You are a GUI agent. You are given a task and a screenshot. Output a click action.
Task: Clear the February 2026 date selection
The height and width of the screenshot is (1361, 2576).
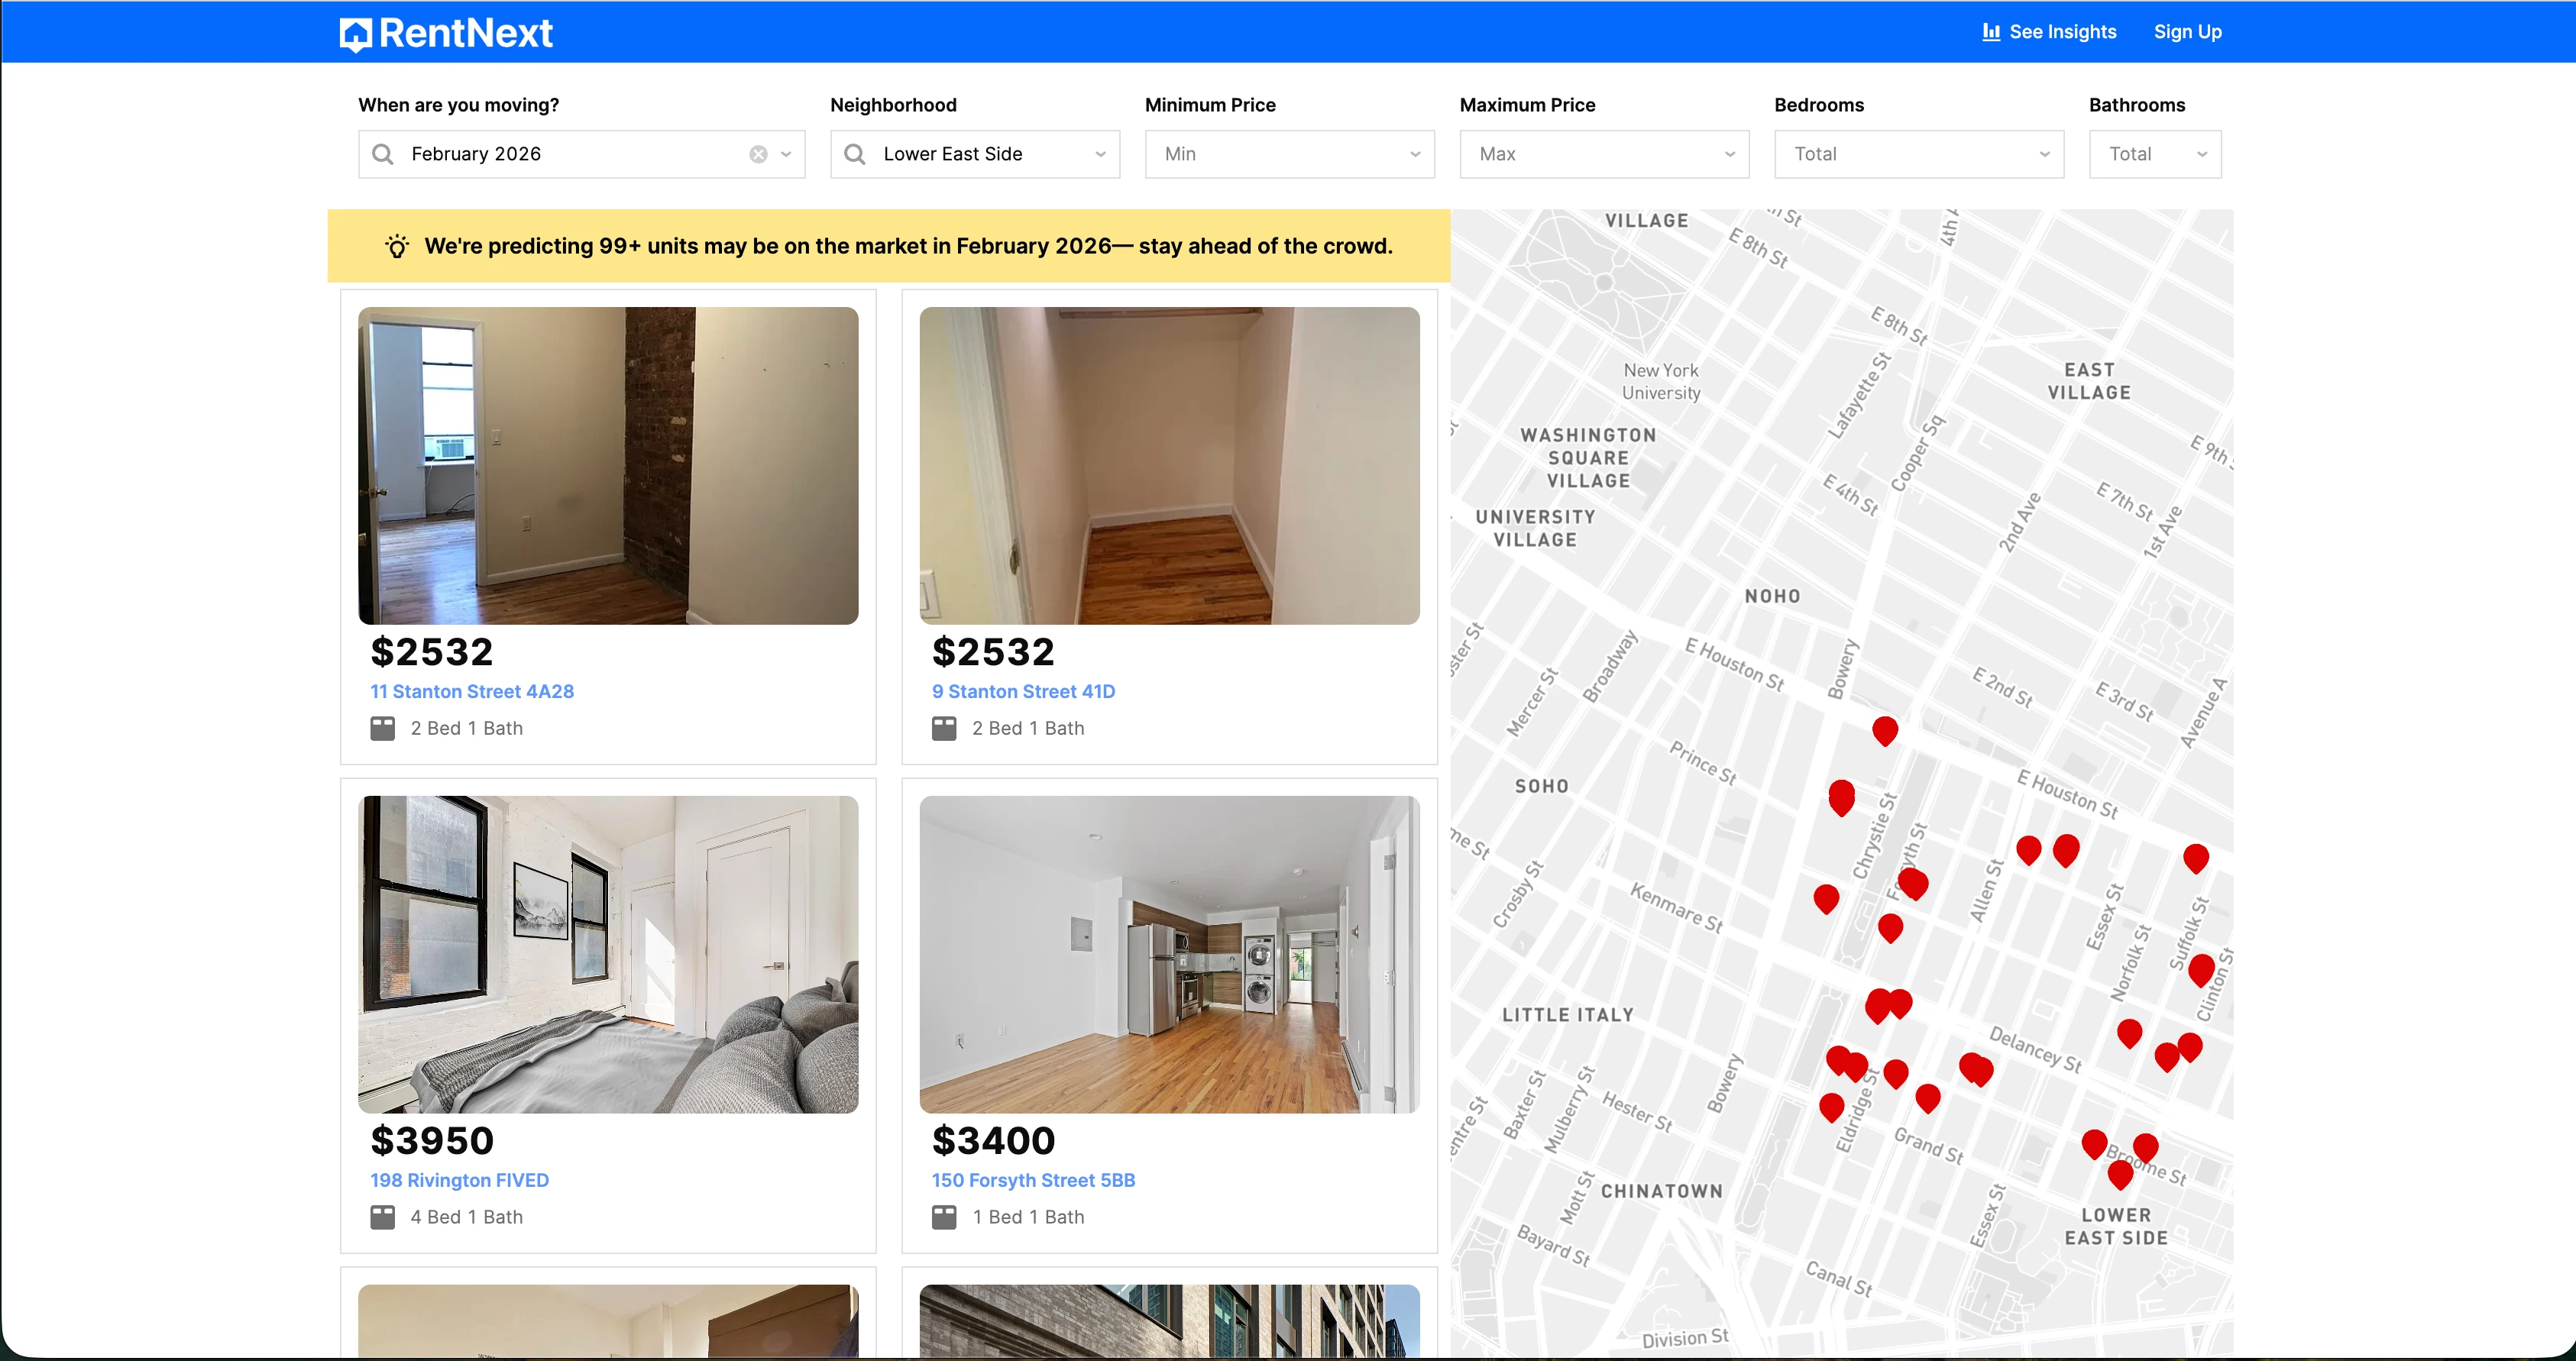pyautogui.click(x=758, y=154)
